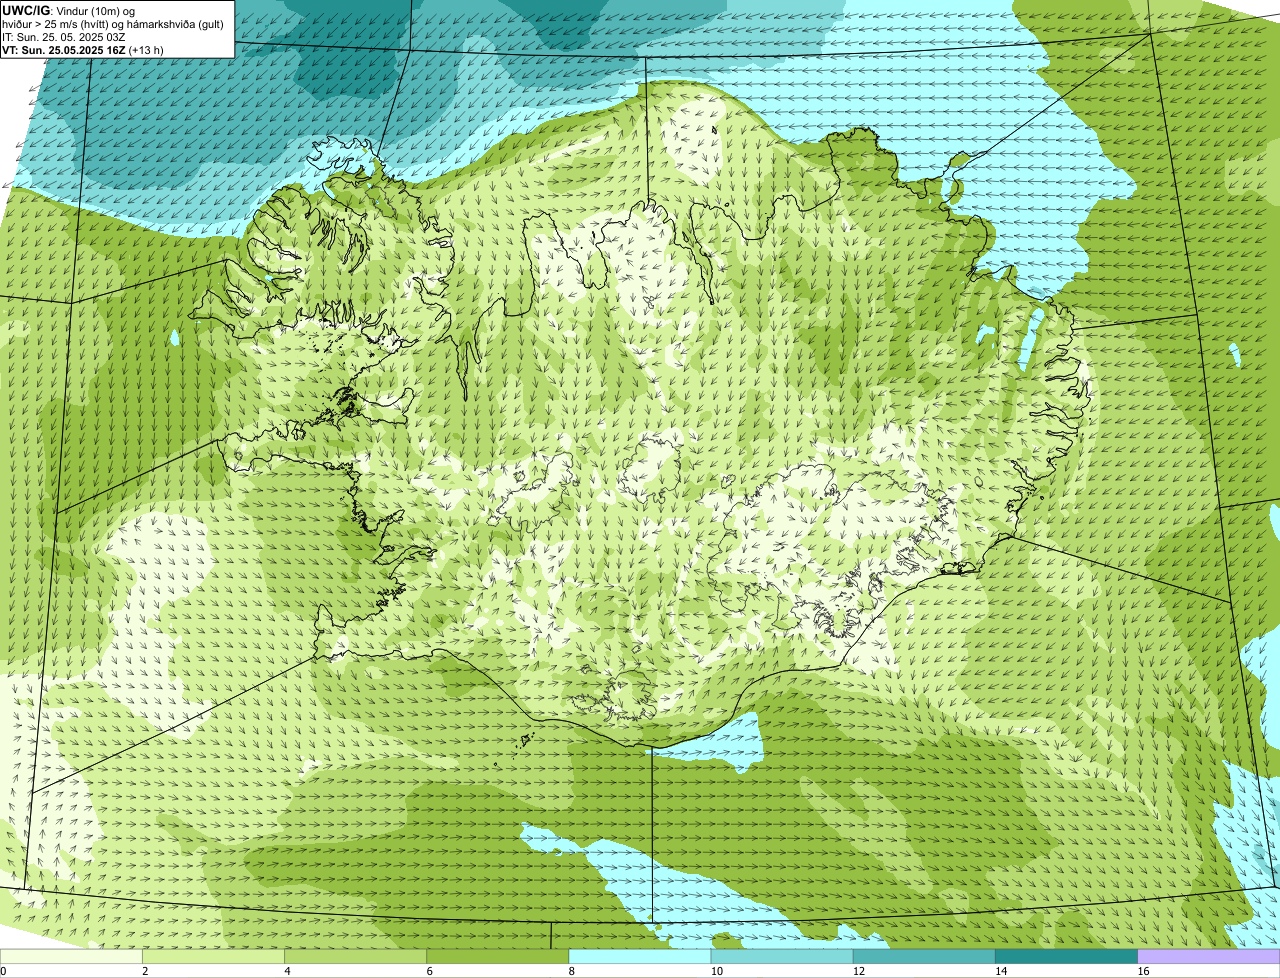This screenshot has height=978, width=1280.
Task: Click the title line 'UWC/IG: Vindur (10m) og'
Action: coord(69,10)
